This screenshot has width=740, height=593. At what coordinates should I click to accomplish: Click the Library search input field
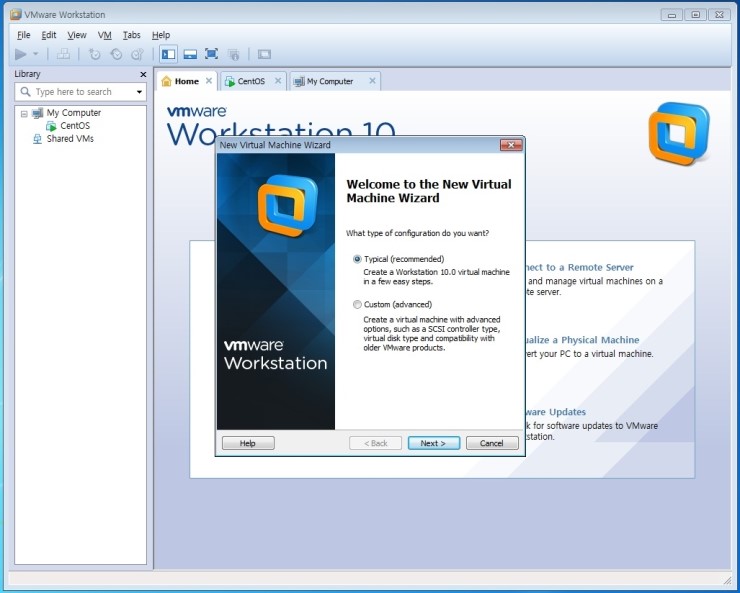point(80,92)
